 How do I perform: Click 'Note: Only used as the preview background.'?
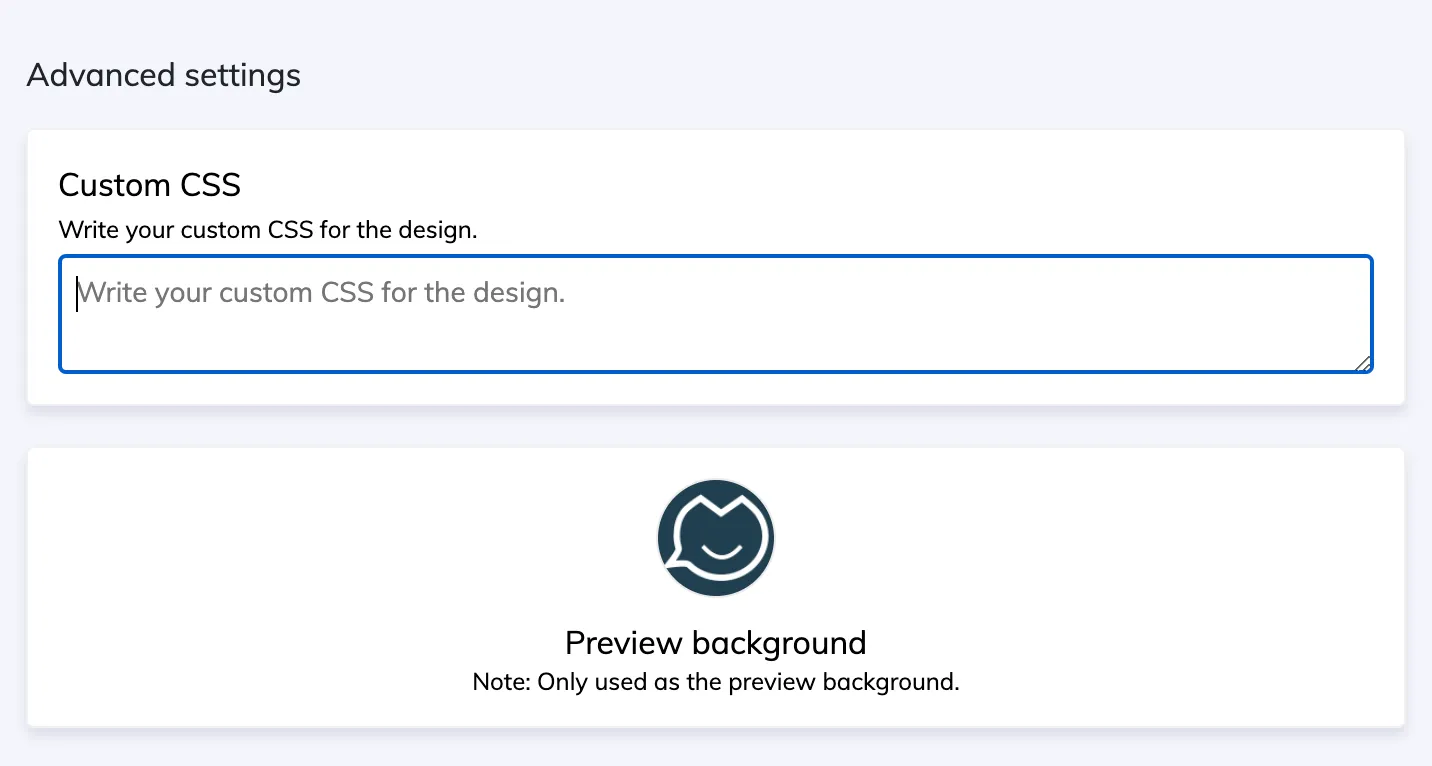click(716, 683)
